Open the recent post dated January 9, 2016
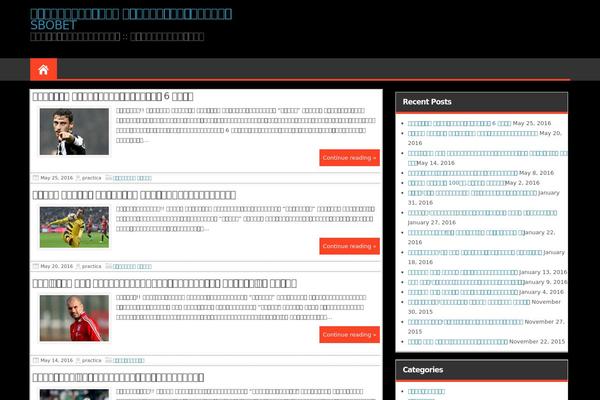The image size is (600, 400). 465,282
